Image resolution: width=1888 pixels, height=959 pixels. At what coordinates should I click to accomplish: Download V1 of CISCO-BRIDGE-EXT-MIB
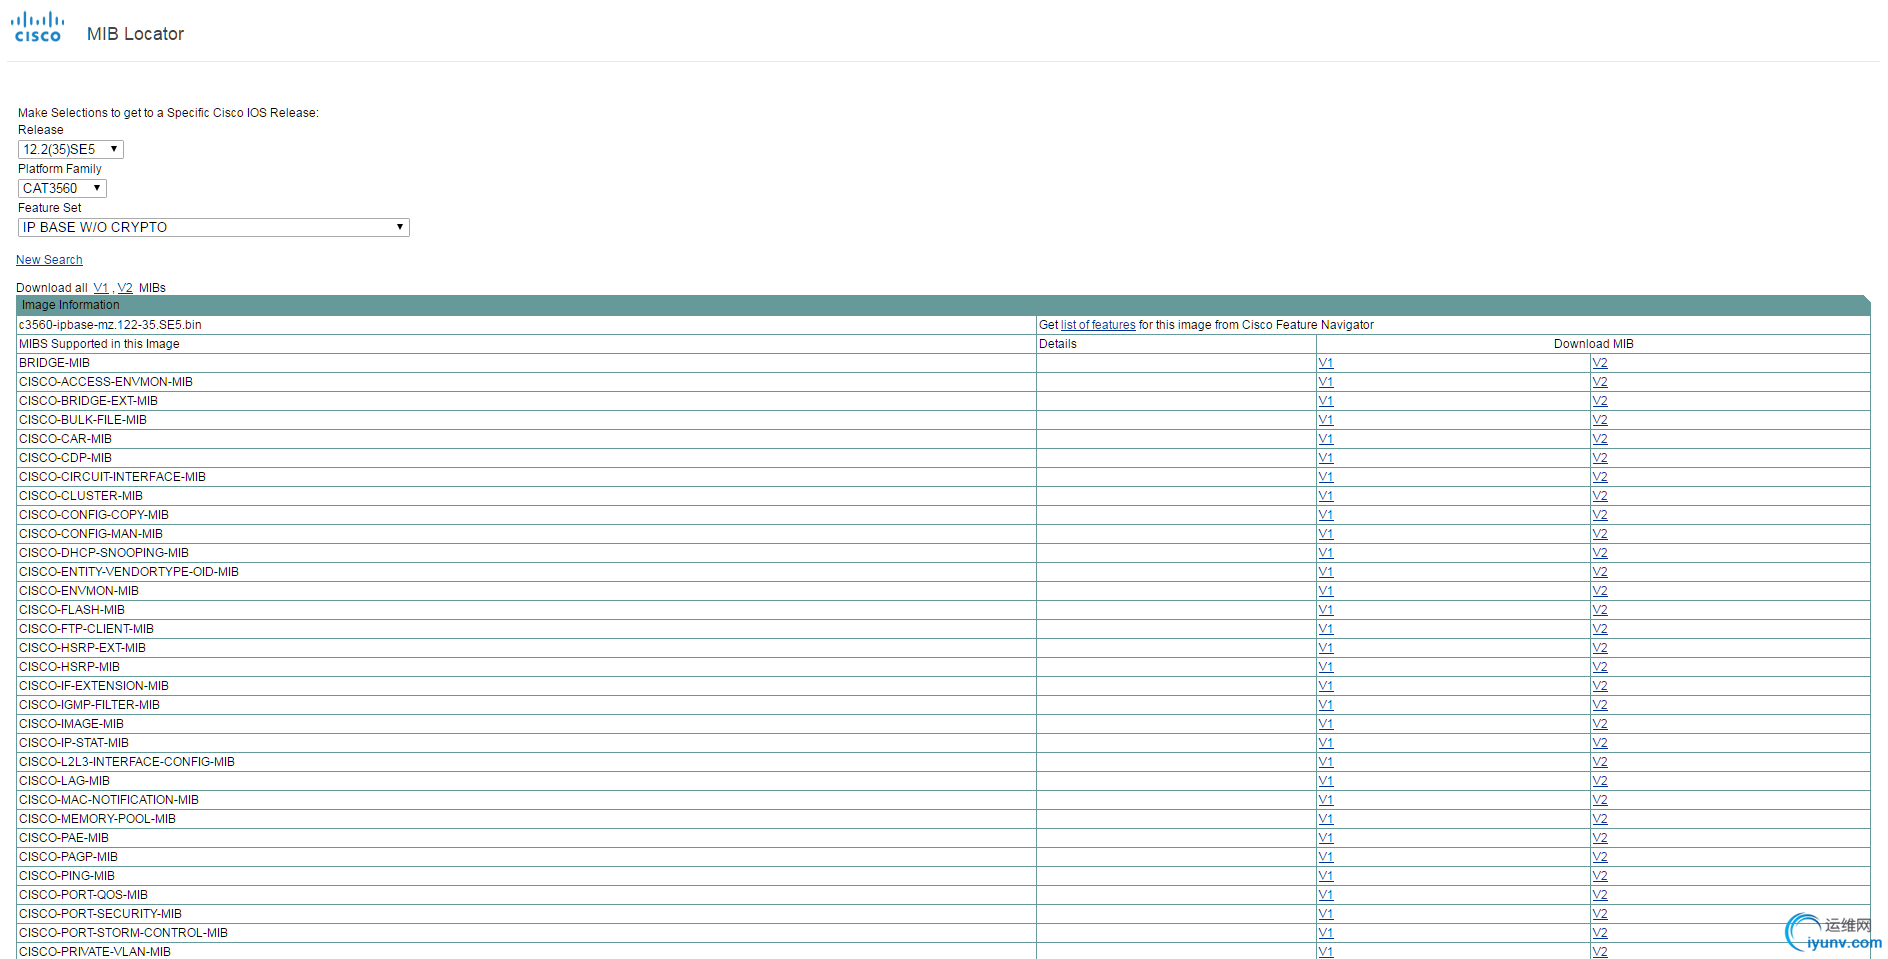(1326, 401)
